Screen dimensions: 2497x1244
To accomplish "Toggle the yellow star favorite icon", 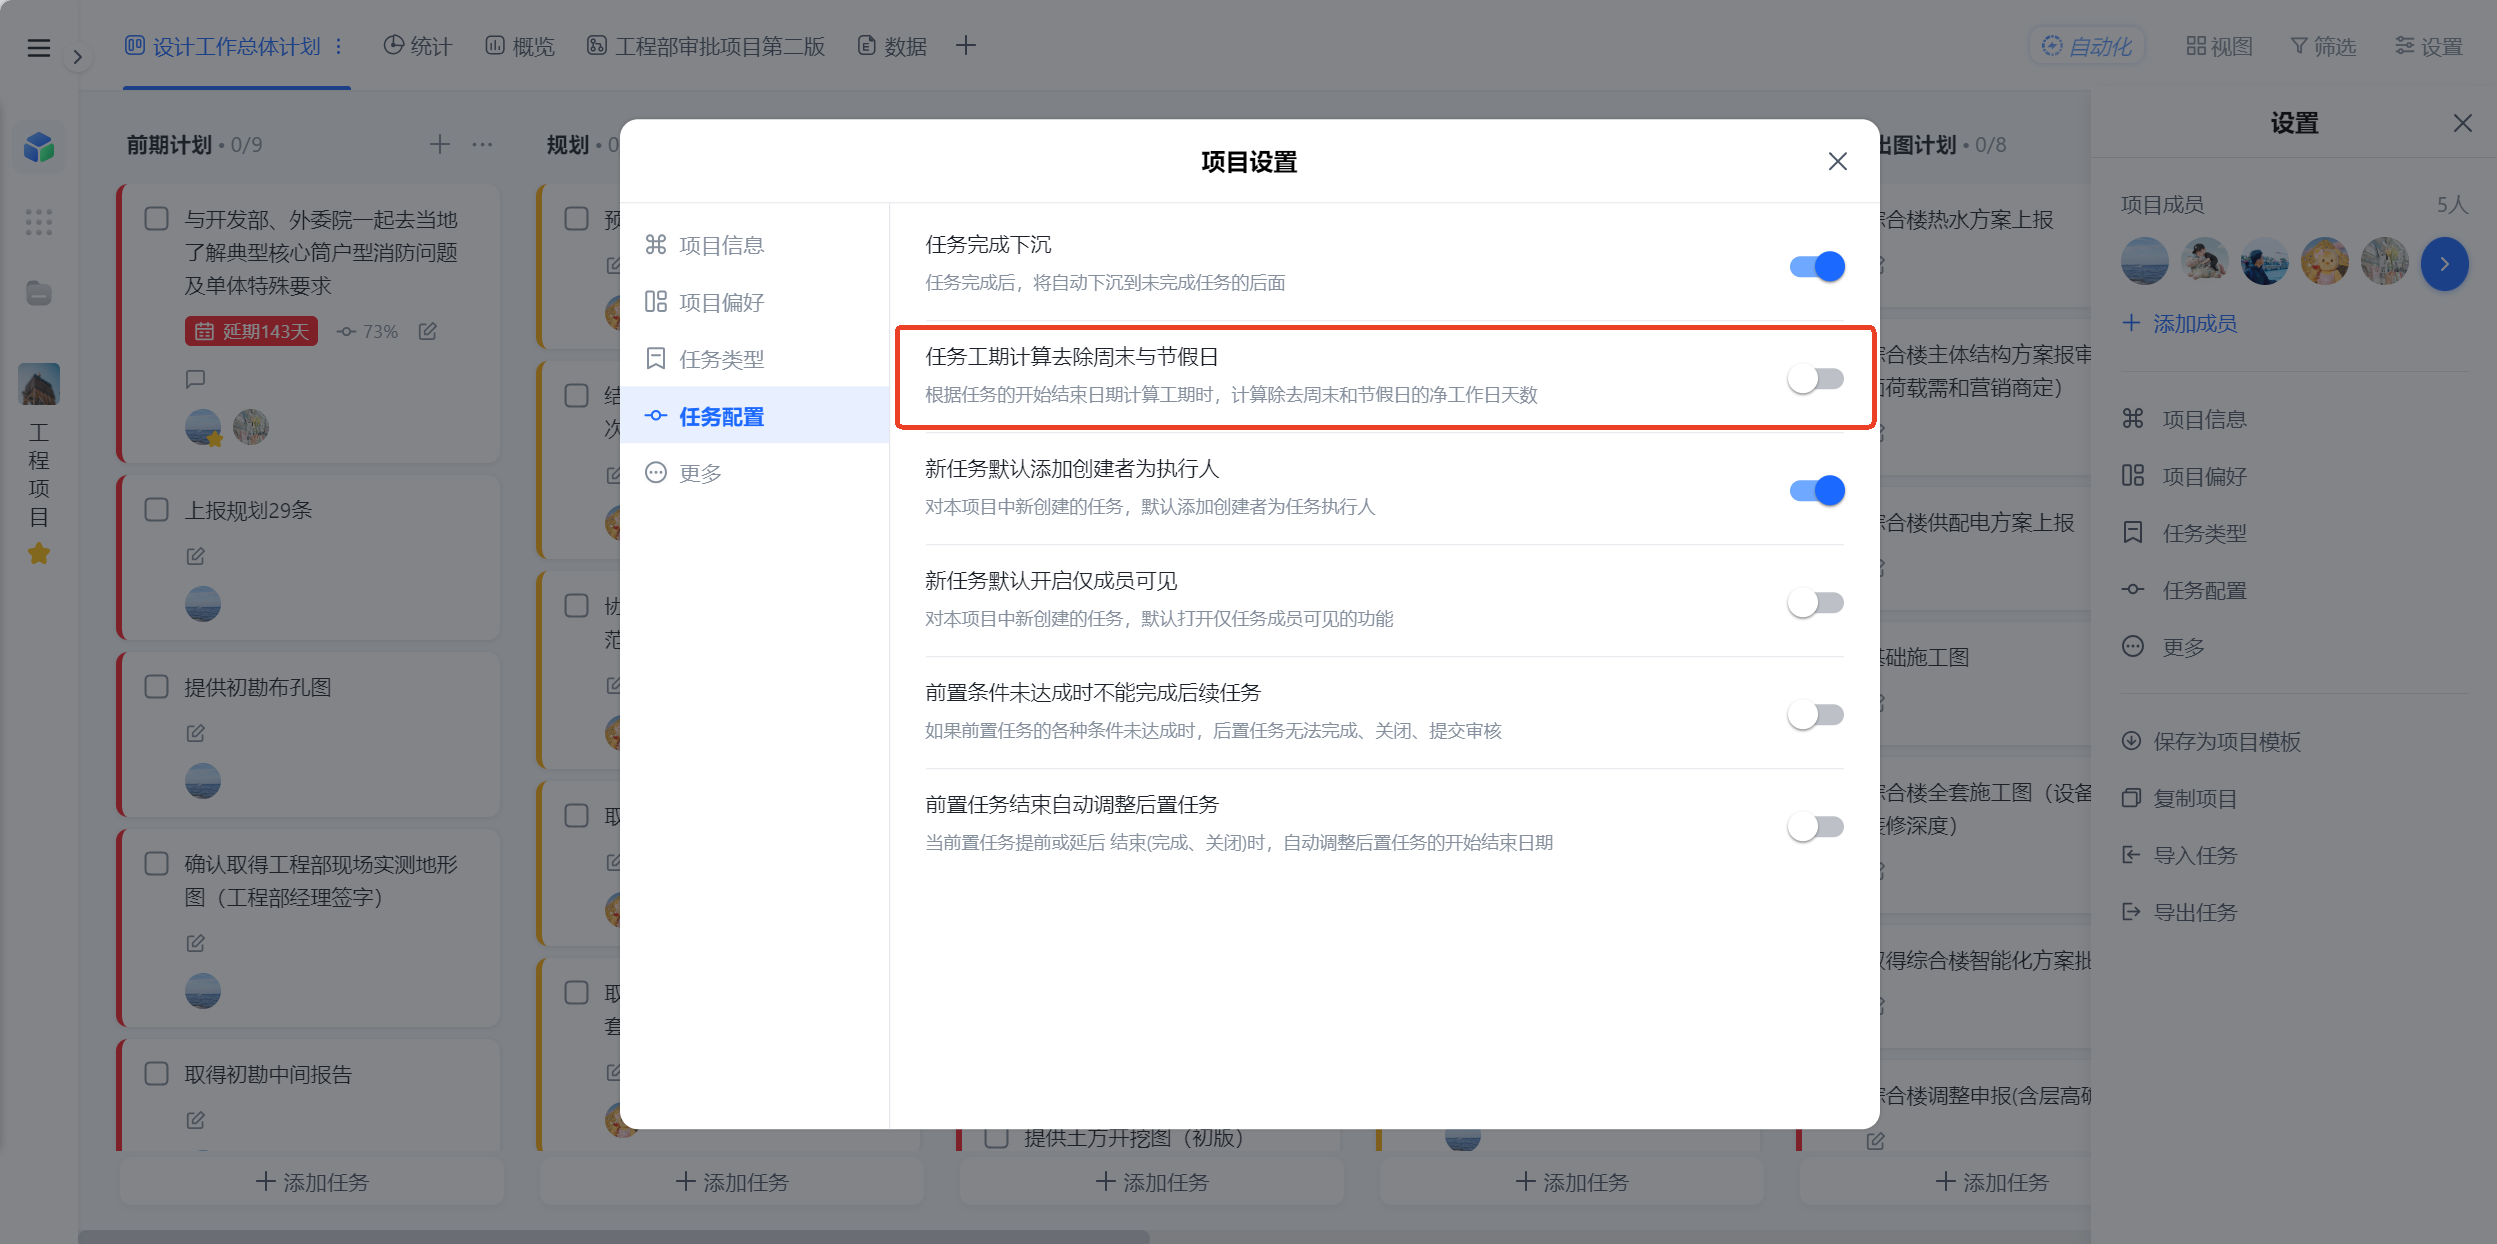I will [39, 553].
